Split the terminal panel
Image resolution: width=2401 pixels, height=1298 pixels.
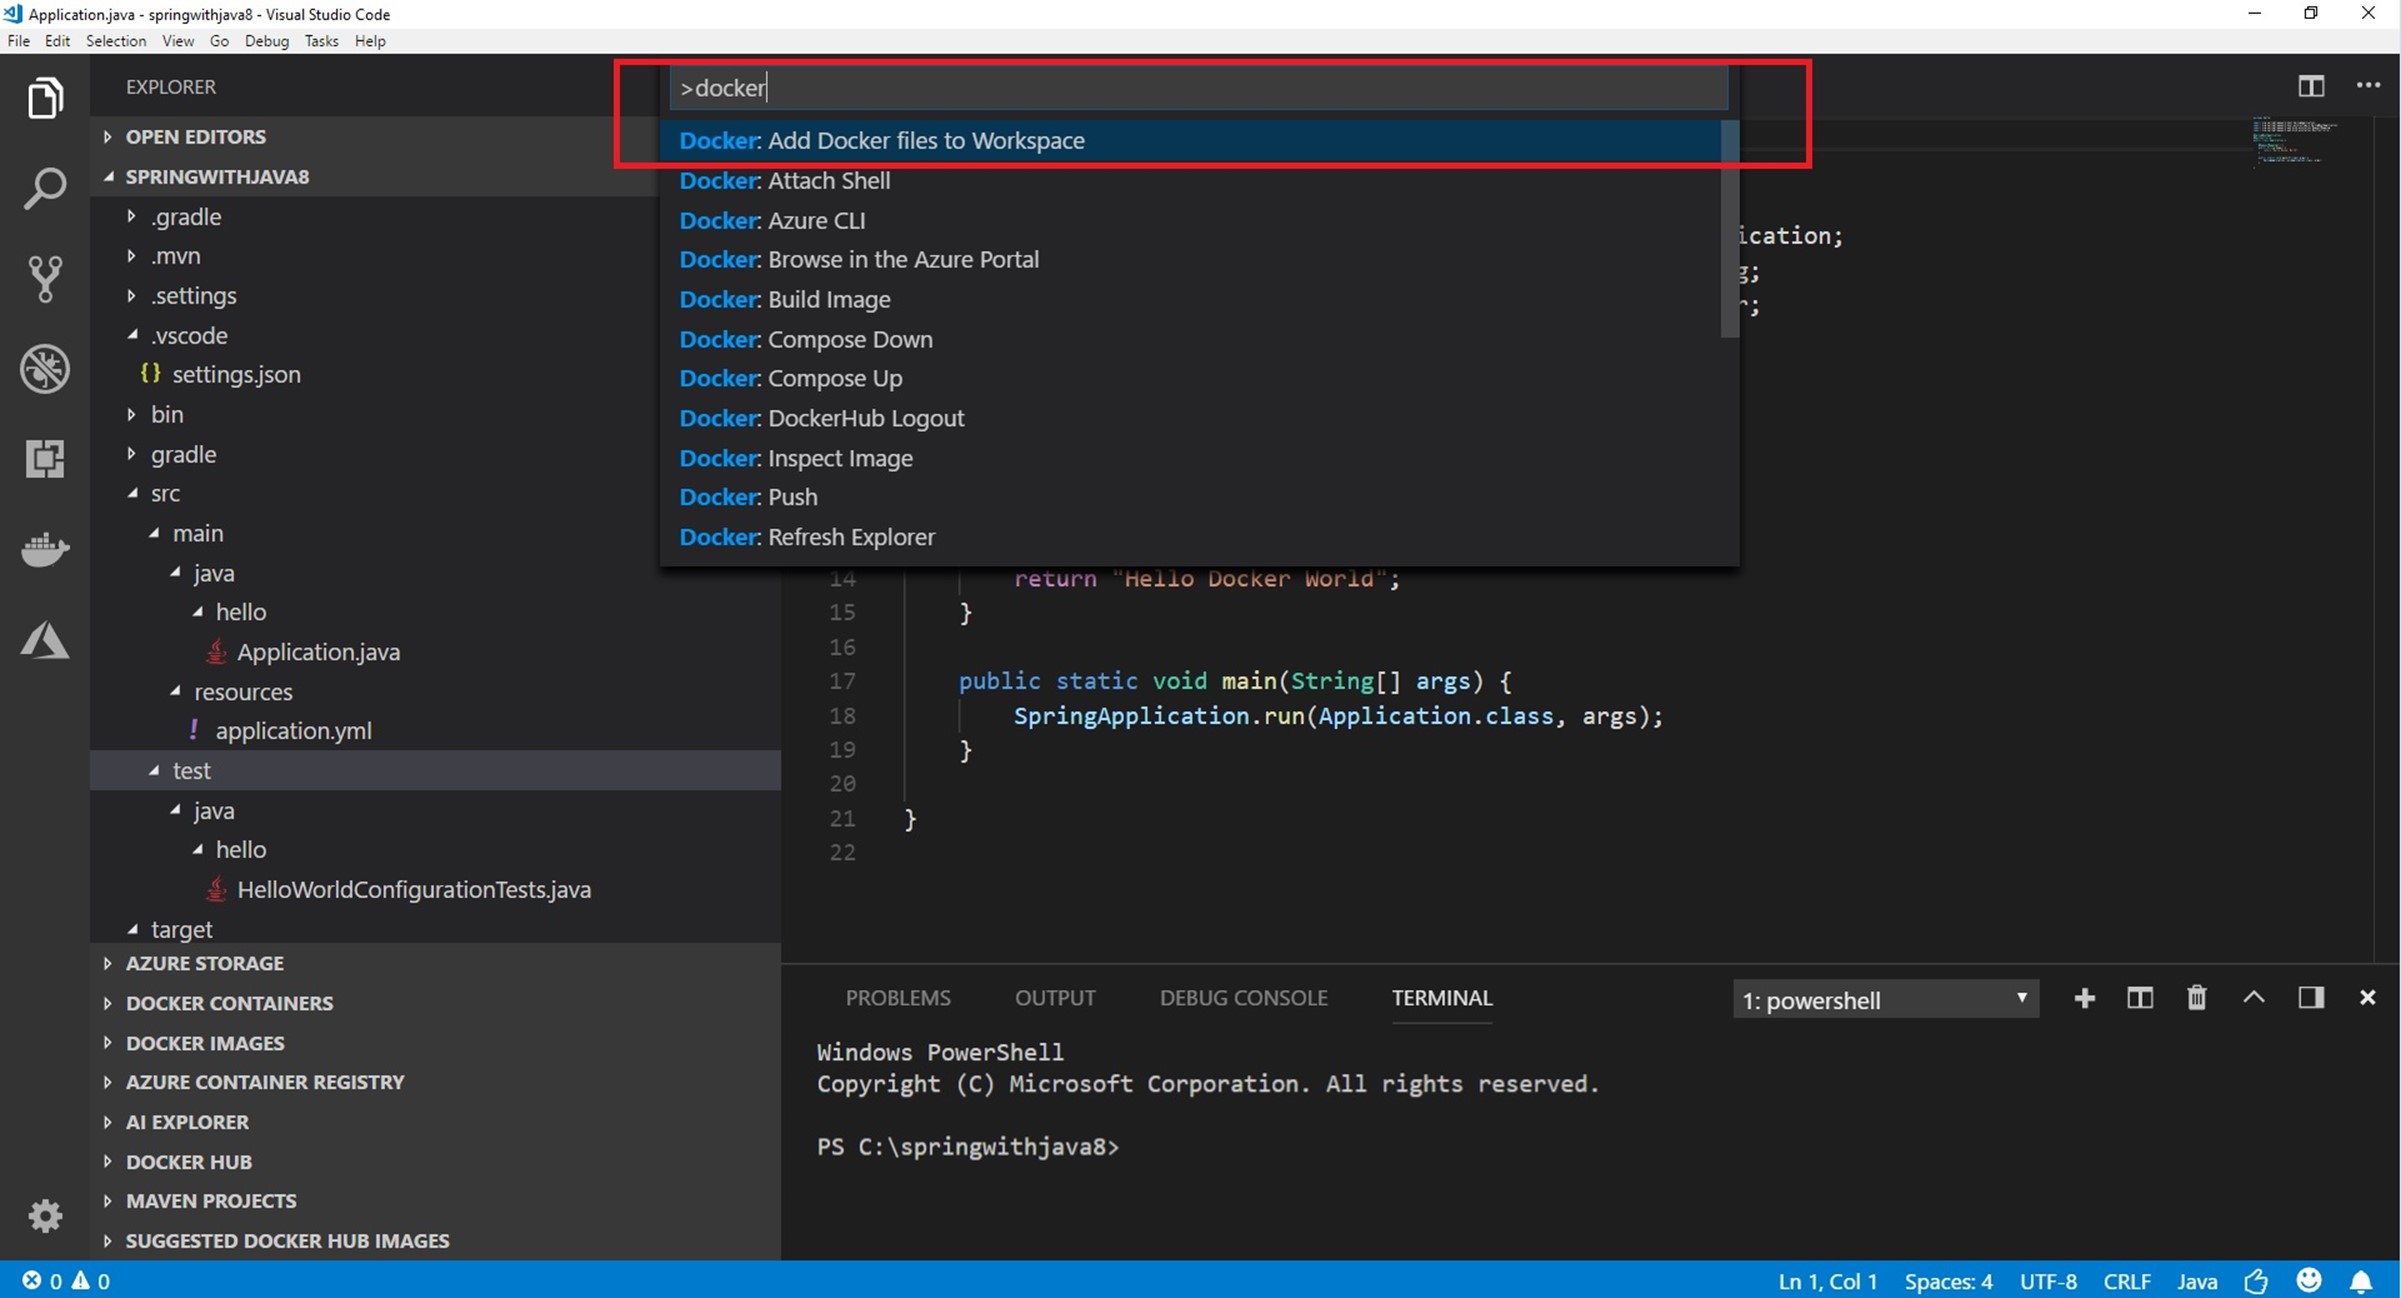2139,998
